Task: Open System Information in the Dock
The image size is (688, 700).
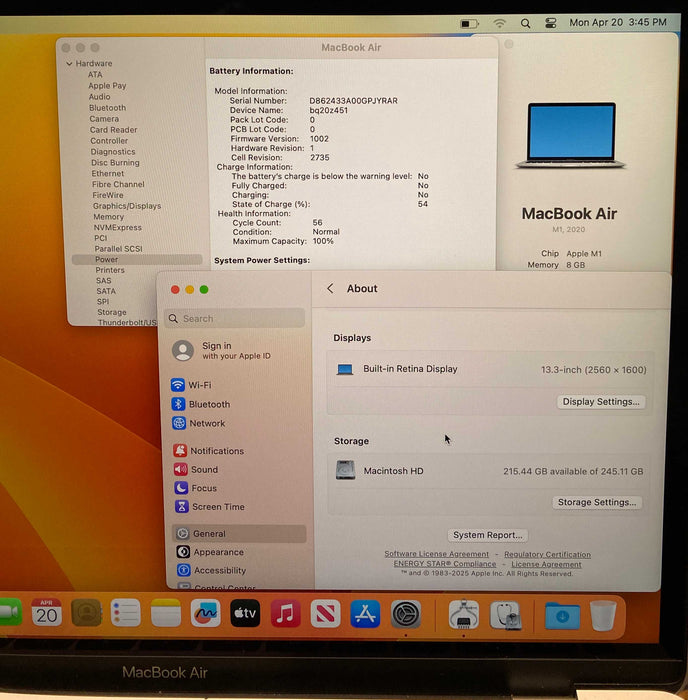Action: point(463,615)
